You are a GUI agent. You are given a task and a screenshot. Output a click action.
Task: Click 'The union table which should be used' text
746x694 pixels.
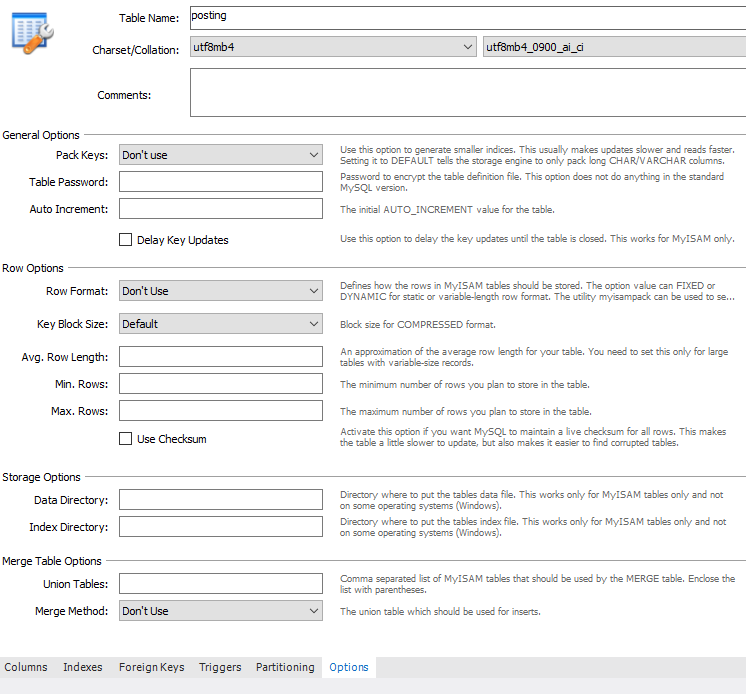click(x=440, y=612)
